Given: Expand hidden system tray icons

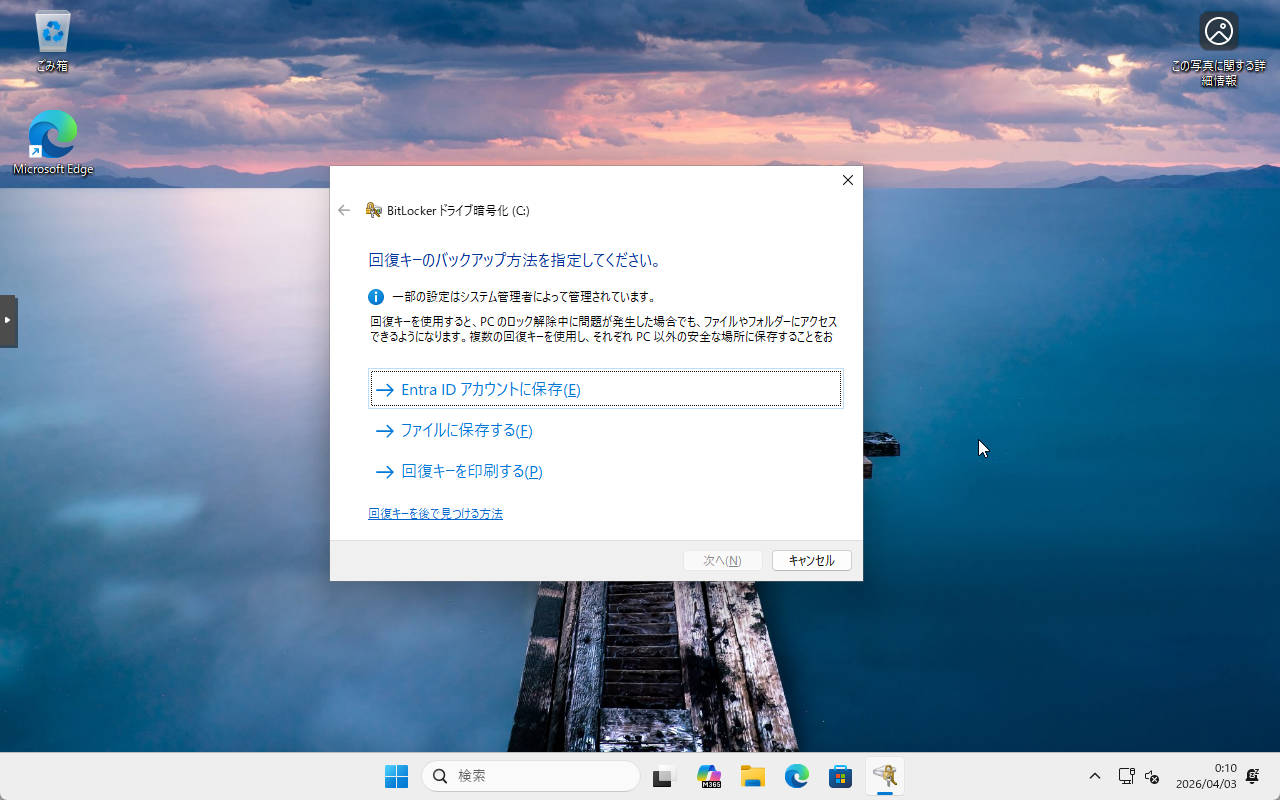Looking at the screenshot, I should click(1095, 776).
